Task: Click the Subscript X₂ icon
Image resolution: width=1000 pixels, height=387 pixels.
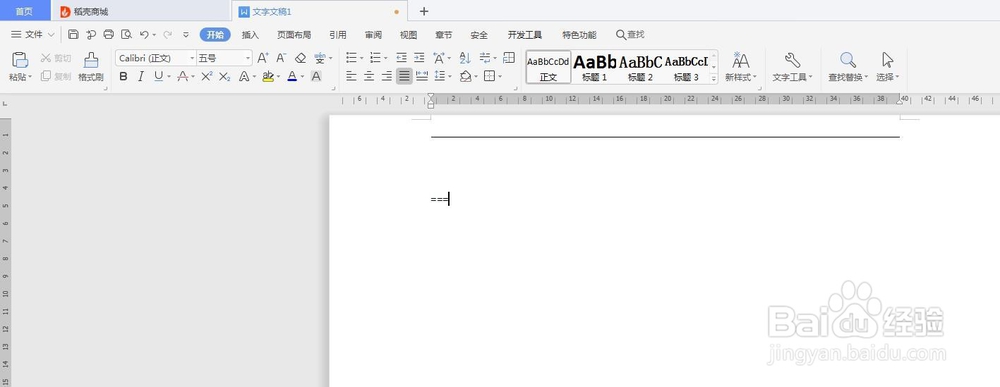Action: [224, 77]
